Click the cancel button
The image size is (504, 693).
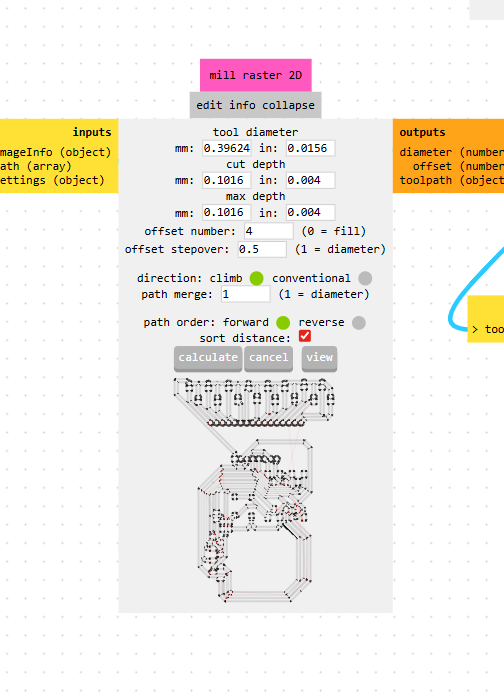[x=268, y=358]
